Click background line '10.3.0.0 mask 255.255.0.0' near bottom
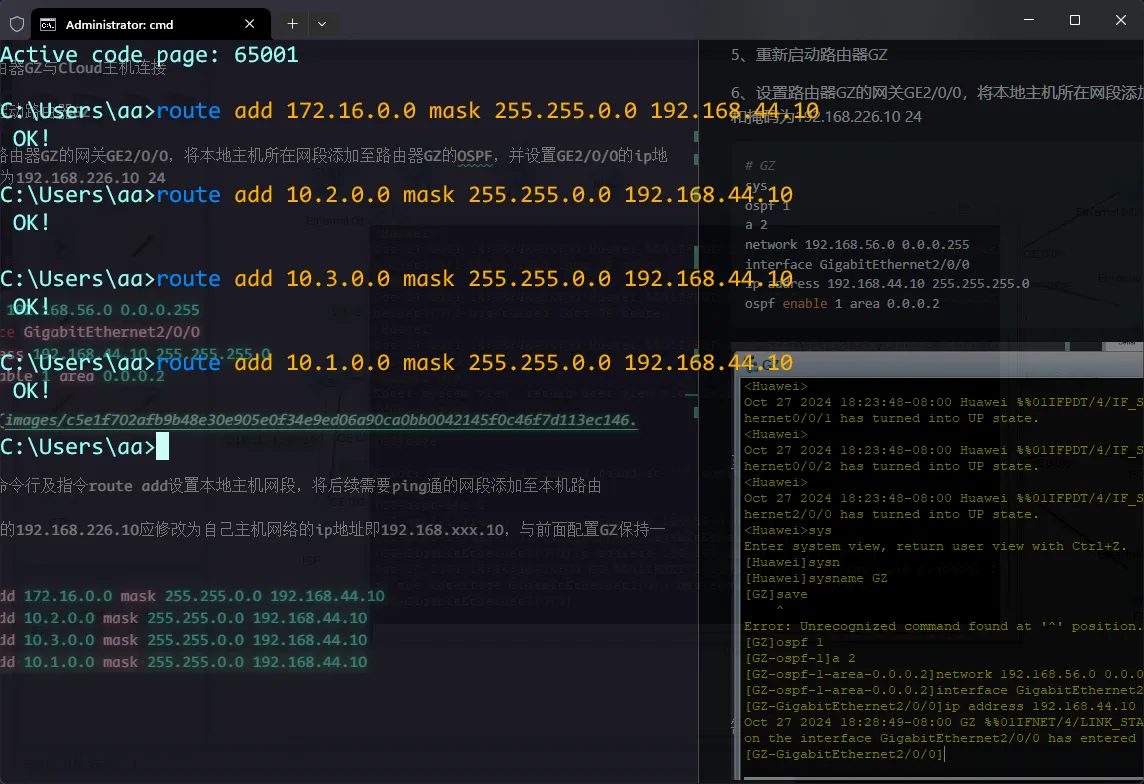This screenshot has width=1144, height=784. [x=134, y=640]
